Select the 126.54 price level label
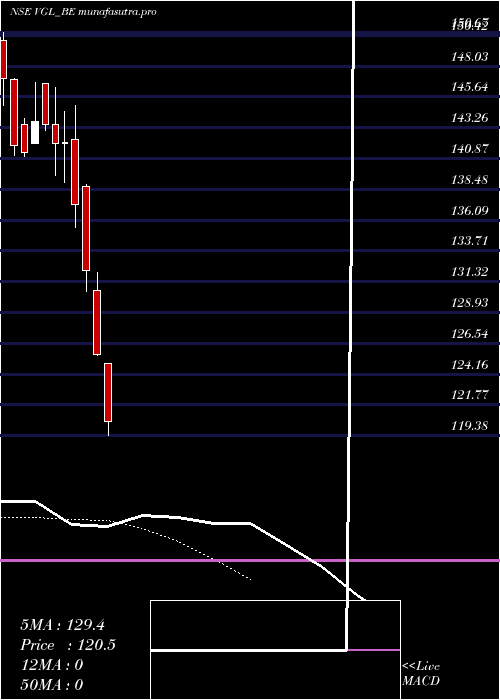Viewport: 500px width, 700px height. (x=470, y=333)
